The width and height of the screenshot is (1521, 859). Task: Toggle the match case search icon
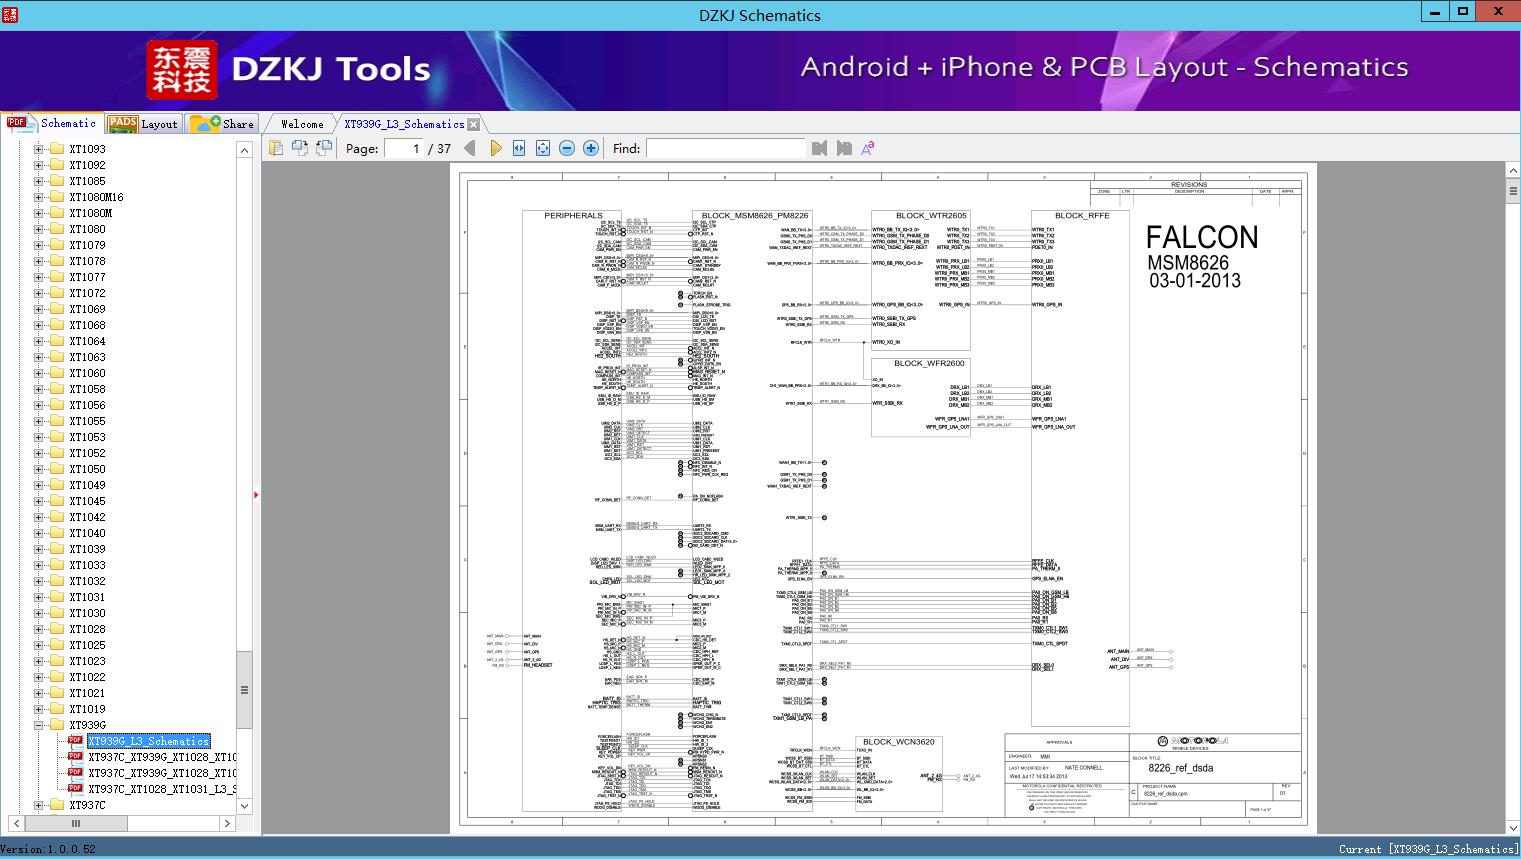coord(868,148)
